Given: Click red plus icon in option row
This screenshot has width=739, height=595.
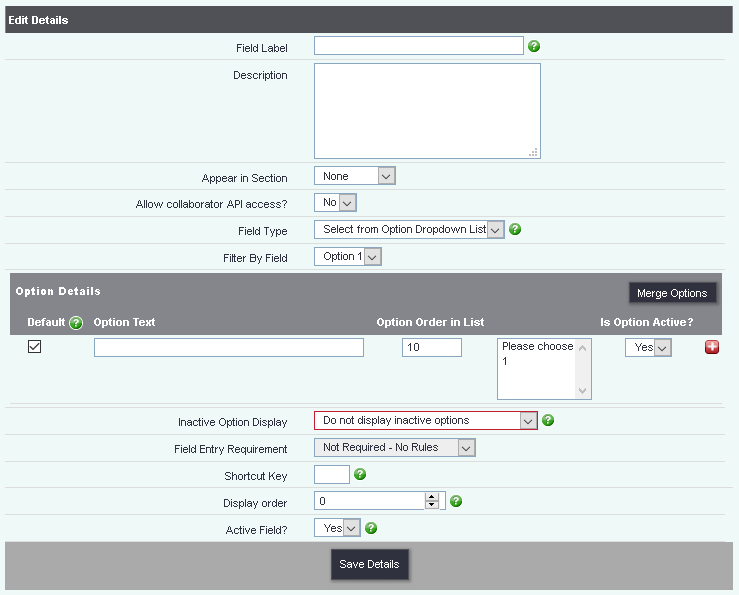Looking at the screenshot, I should click(x=712, y=347).
